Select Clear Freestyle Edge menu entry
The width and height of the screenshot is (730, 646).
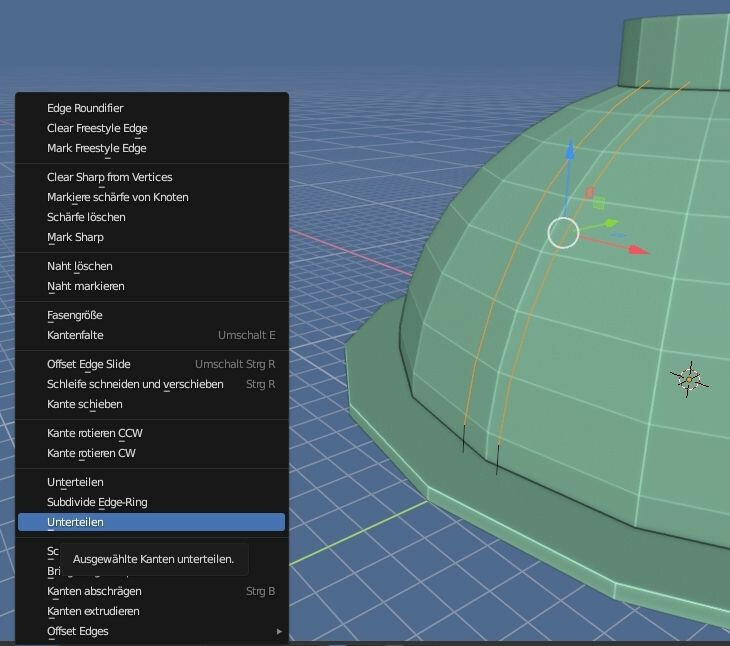point(151,128)
